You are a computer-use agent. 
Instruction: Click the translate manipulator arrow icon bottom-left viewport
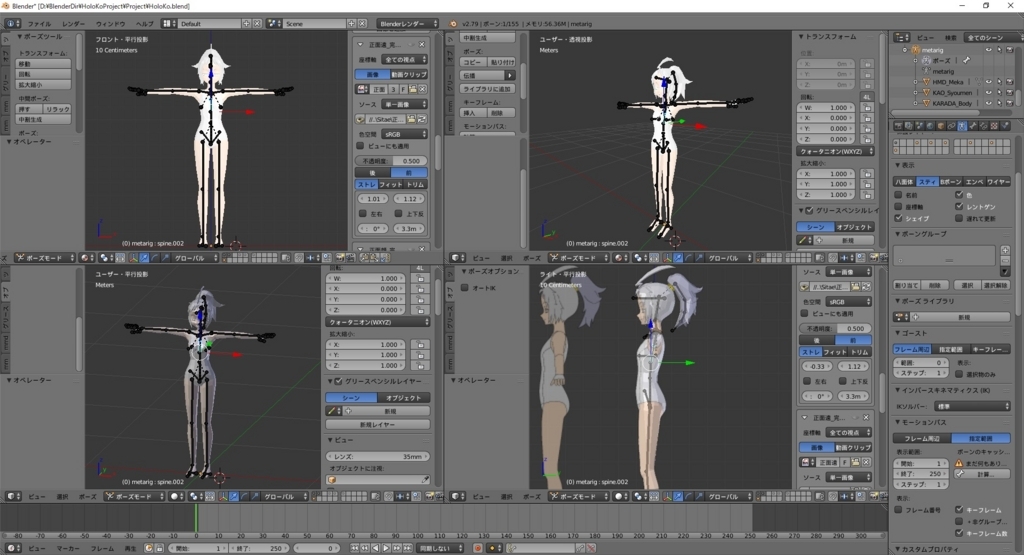[234, 496]
